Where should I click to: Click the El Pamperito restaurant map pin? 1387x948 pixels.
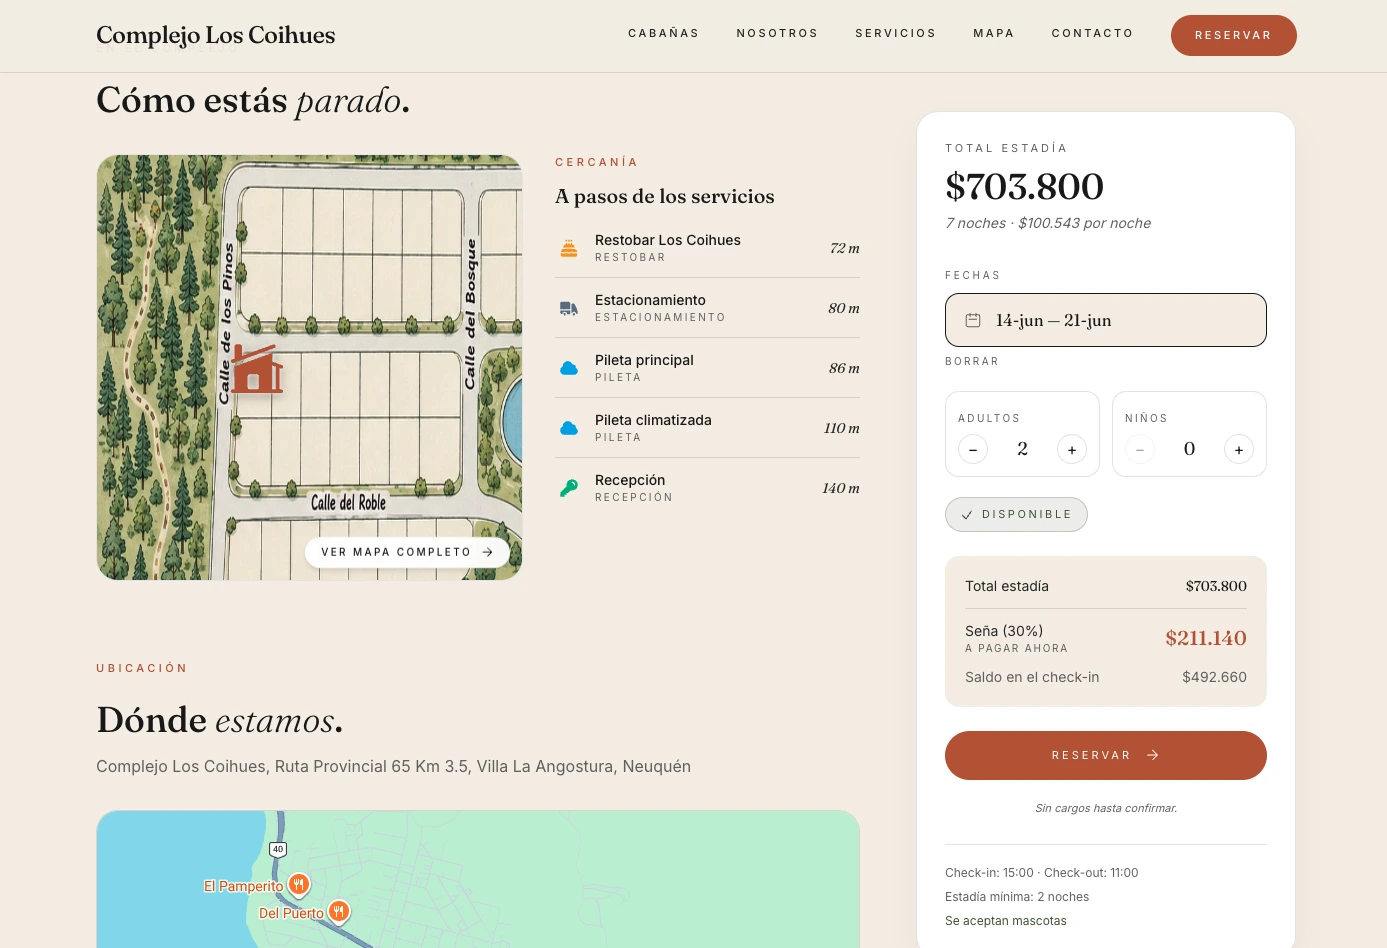[x=298, y=885]
